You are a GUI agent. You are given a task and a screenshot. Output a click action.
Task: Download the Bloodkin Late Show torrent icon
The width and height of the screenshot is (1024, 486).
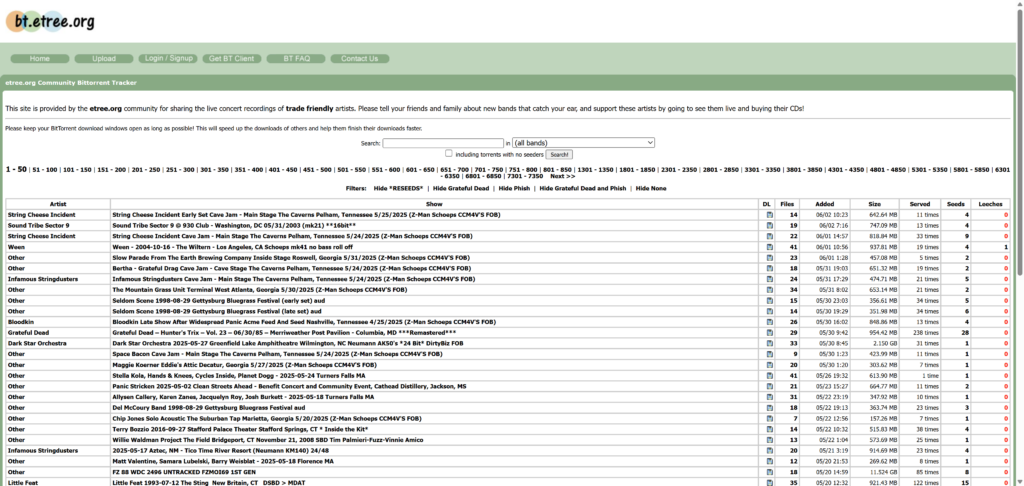[769, 322]
